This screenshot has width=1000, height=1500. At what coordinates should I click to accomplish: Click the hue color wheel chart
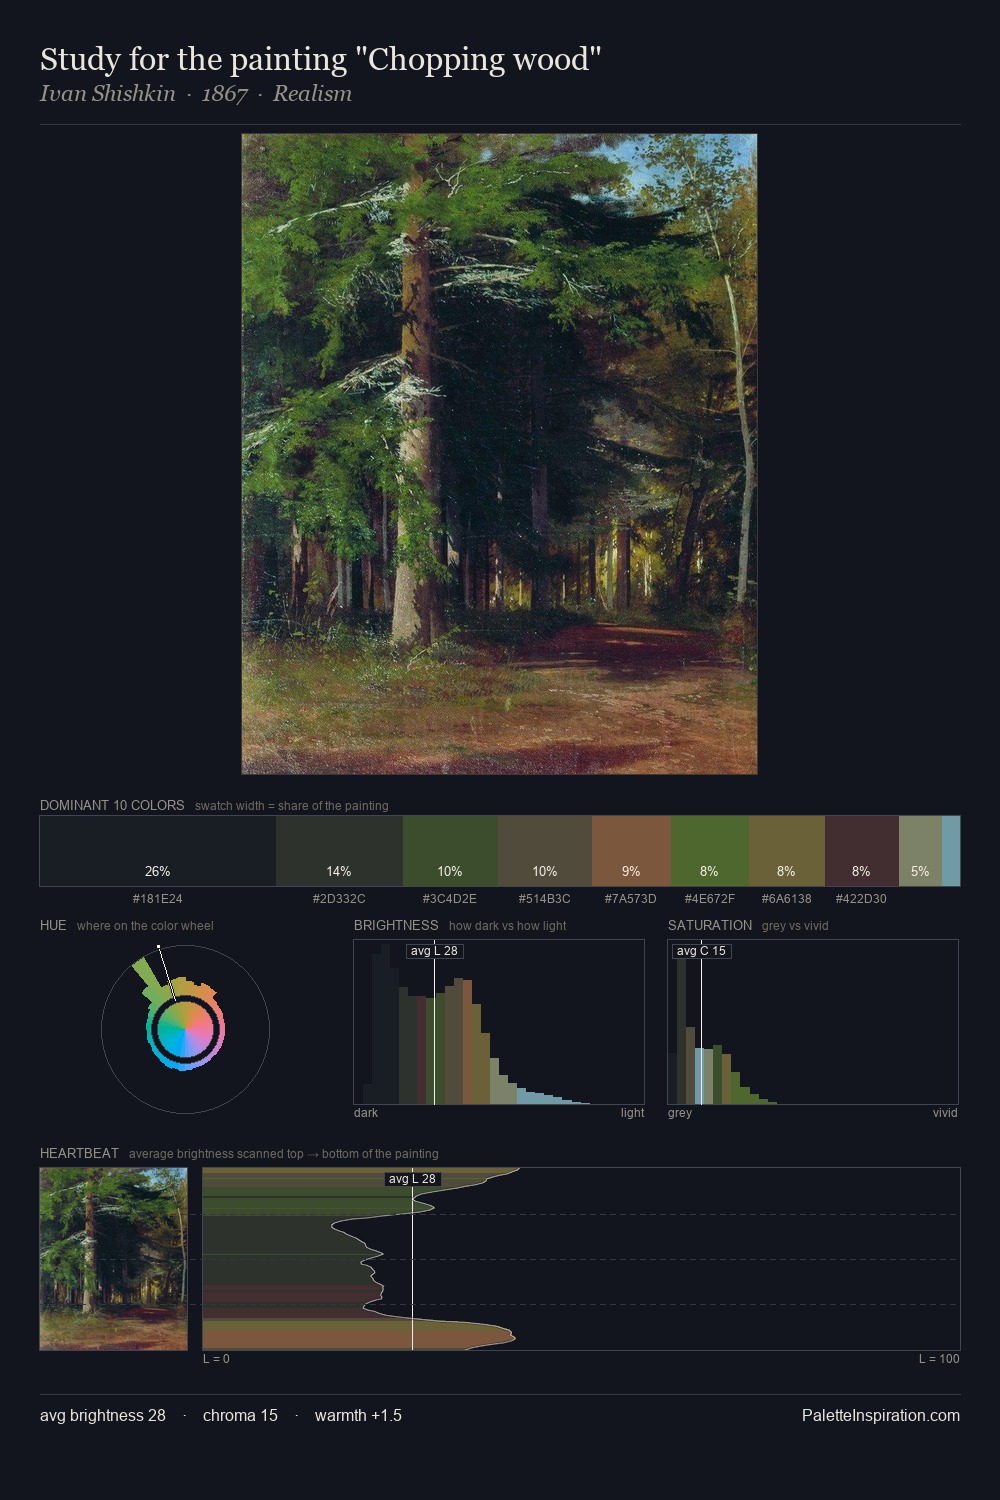pos(185,1028)
